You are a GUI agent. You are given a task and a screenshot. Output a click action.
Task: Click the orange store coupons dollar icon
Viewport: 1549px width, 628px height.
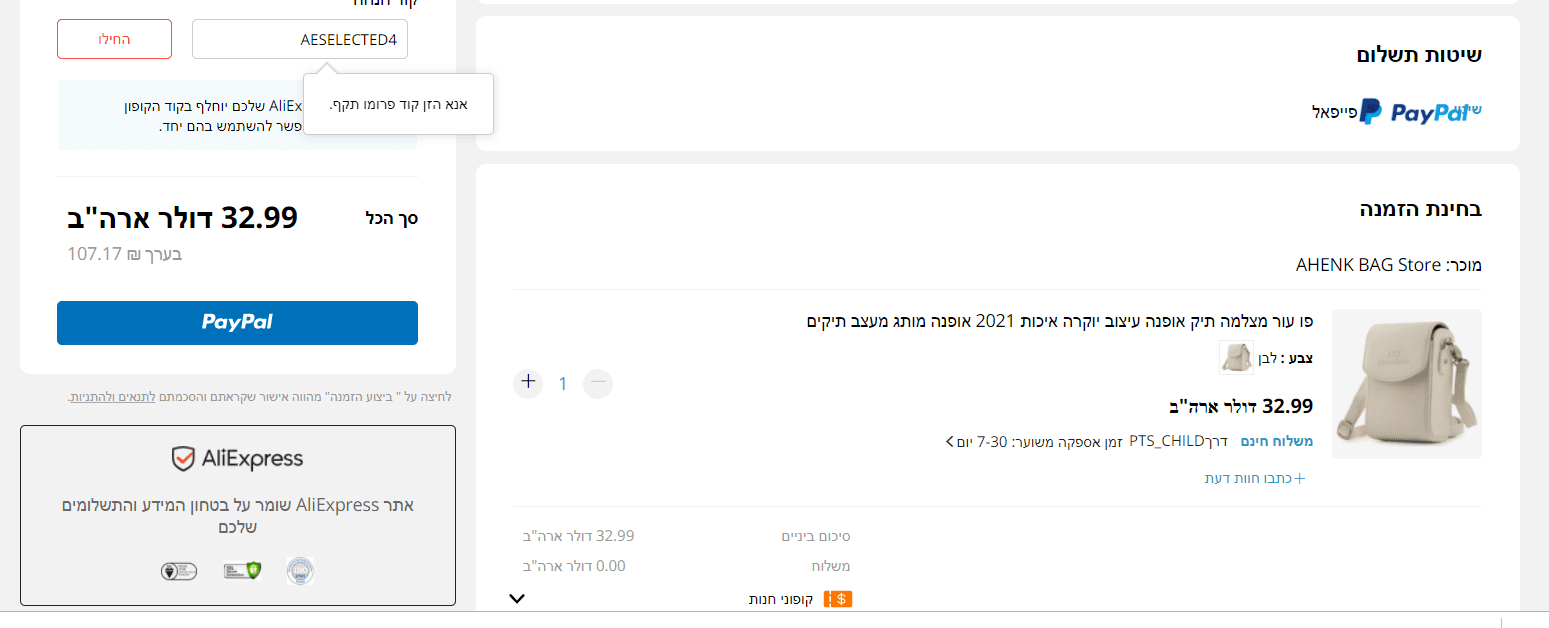[x=837, y=599]
